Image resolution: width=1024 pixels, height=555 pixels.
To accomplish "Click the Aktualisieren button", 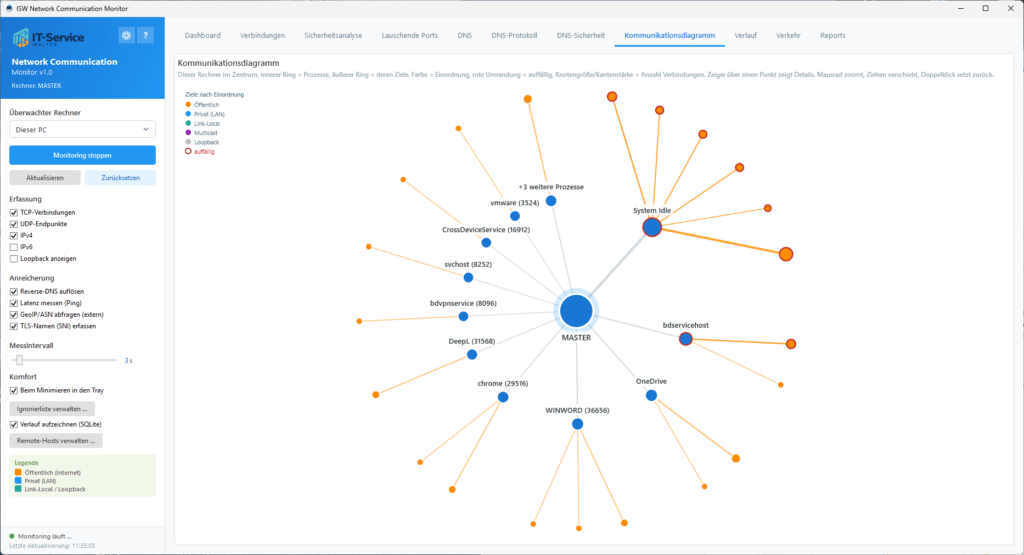I will pyautogui.click(x=45, y=178).
